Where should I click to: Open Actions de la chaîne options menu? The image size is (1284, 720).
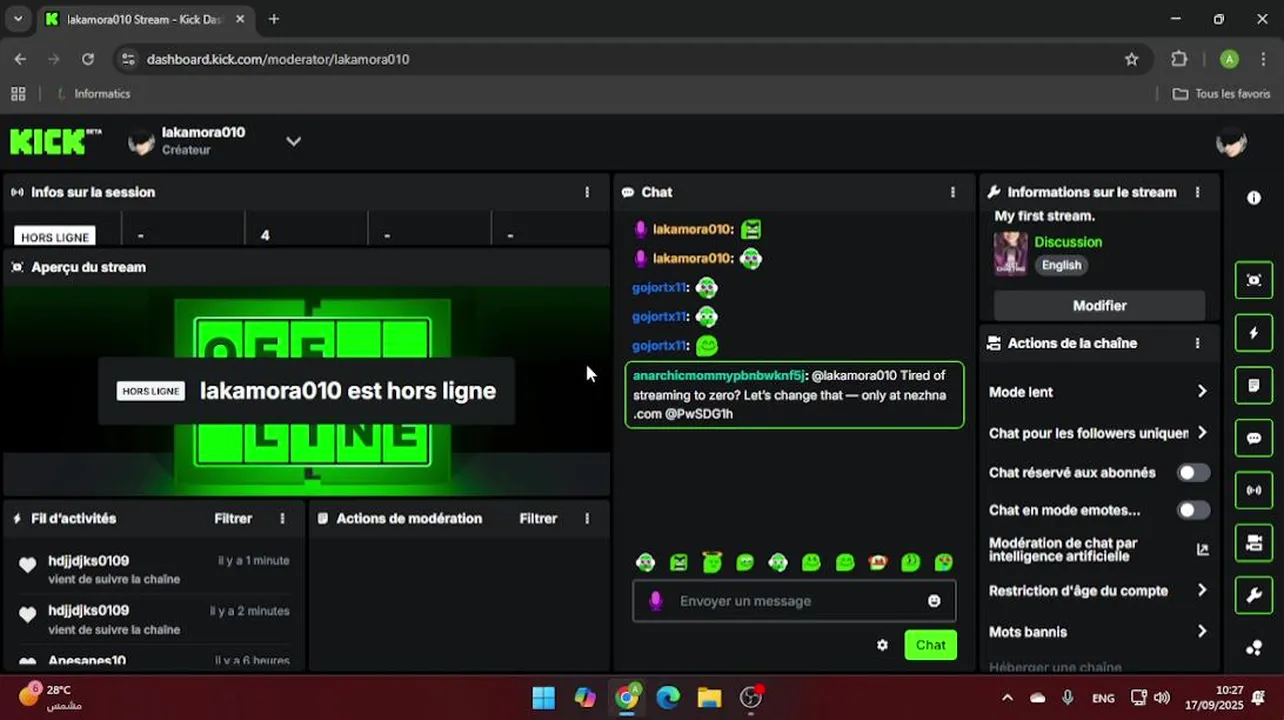[x=1197, y=343]
